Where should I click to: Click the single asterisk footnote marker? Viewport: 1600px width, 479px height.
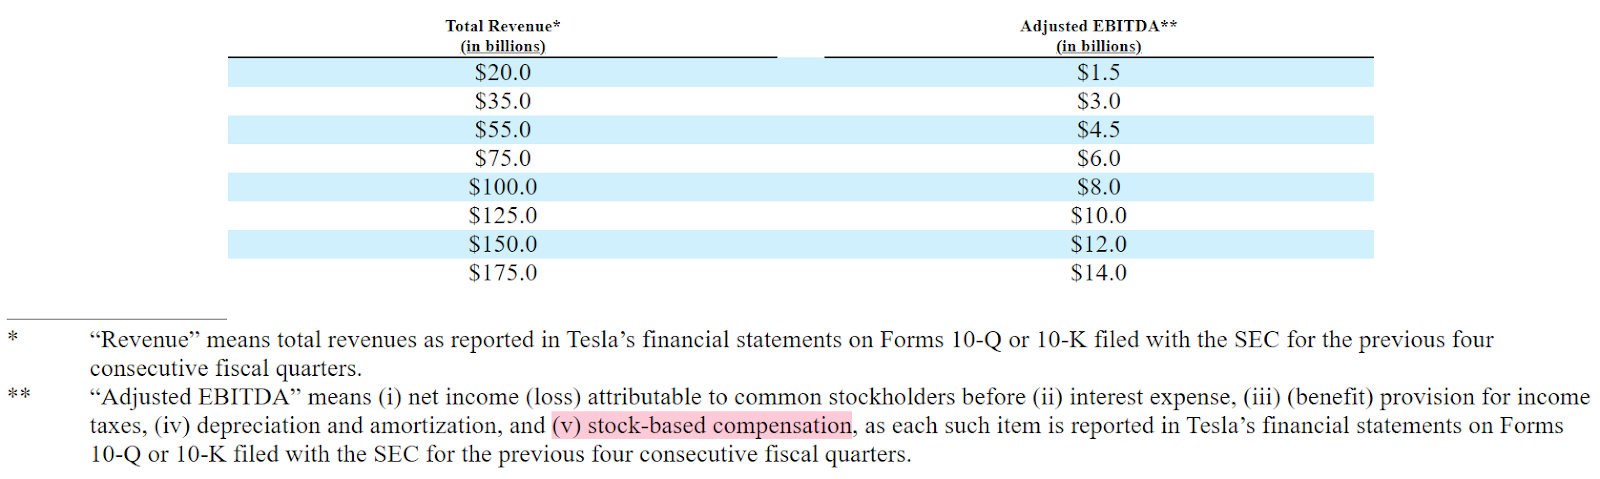pyautogui.click(x=13, y=338)
